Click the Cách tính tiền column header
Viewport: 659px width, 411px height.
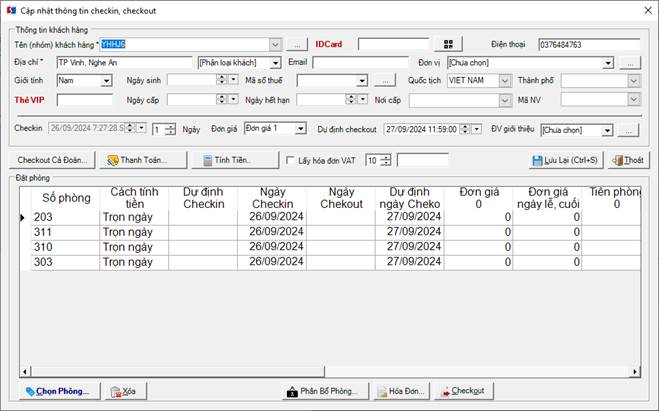134,198
